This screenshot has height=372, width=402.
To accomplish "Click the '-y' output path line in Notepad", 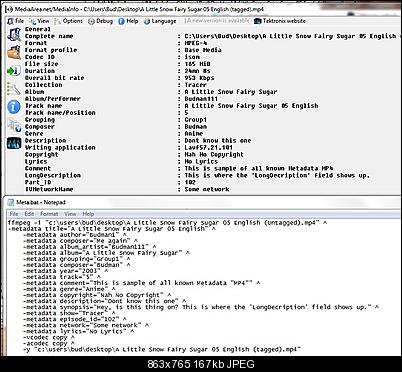I will (162, 350).
